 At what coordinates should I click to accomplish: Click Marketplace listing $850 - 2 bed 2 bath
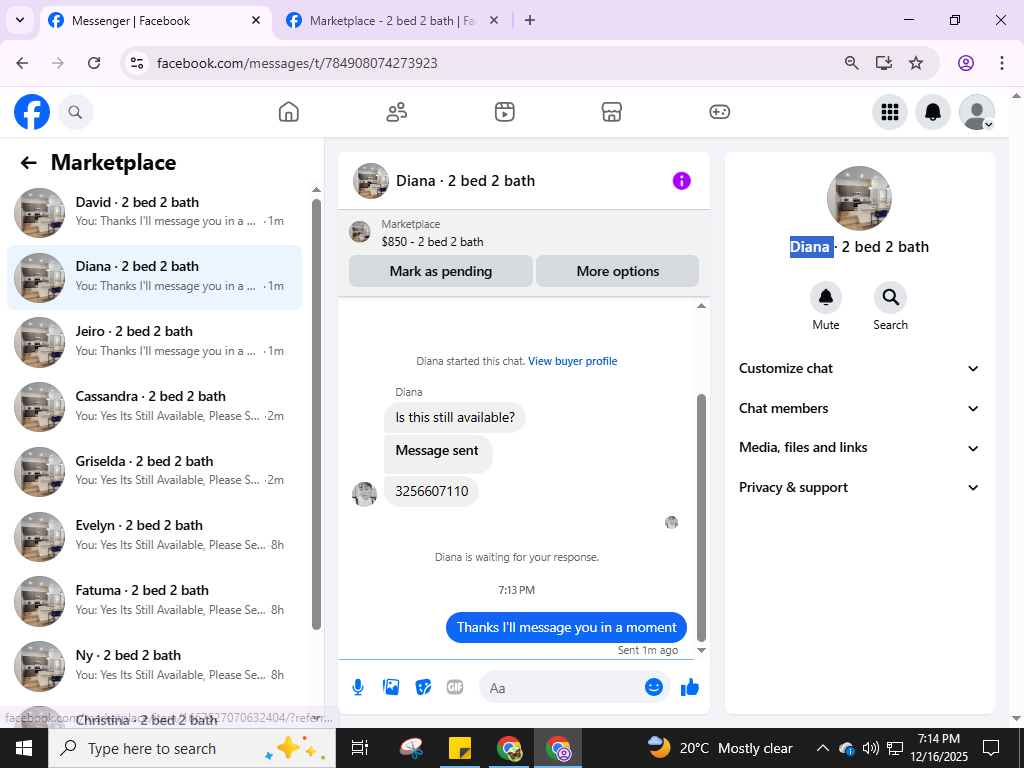coord(432,242)
